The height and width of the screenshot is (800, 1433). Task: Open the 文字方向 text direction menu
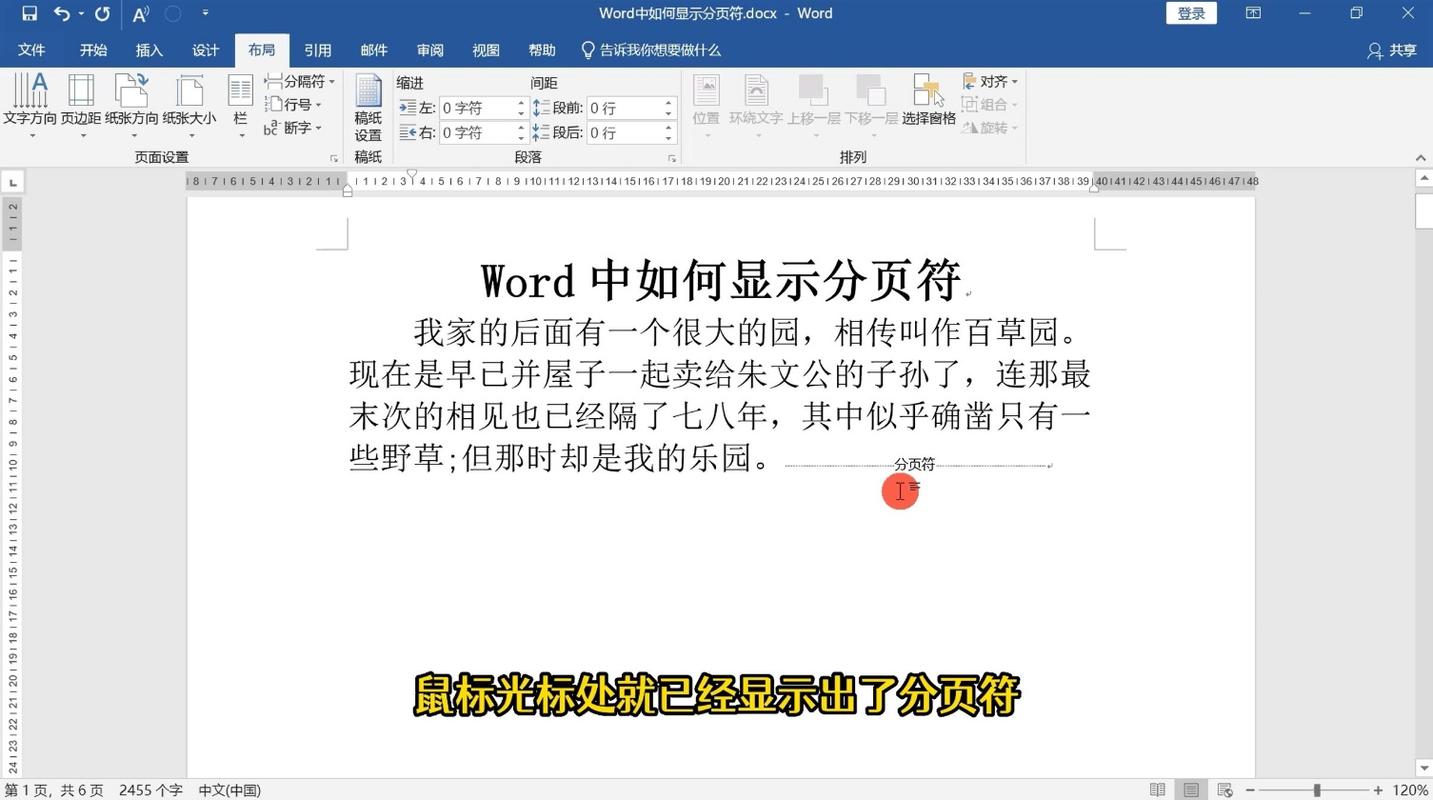[30, 105]
